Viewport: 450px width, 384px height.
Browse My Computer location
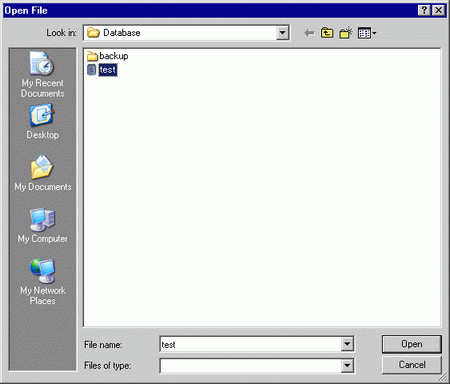click(43, 225)
